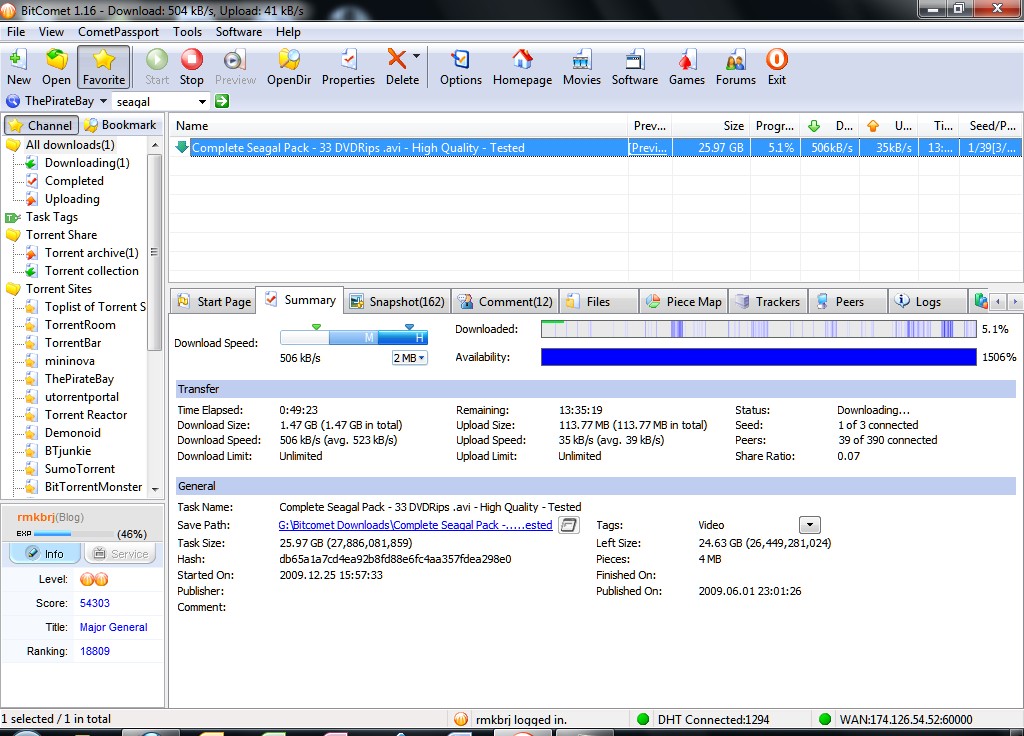This screenshot has width=1024, height=736.
Task: Open the Tags dropdown arrow
Action: 810,524
